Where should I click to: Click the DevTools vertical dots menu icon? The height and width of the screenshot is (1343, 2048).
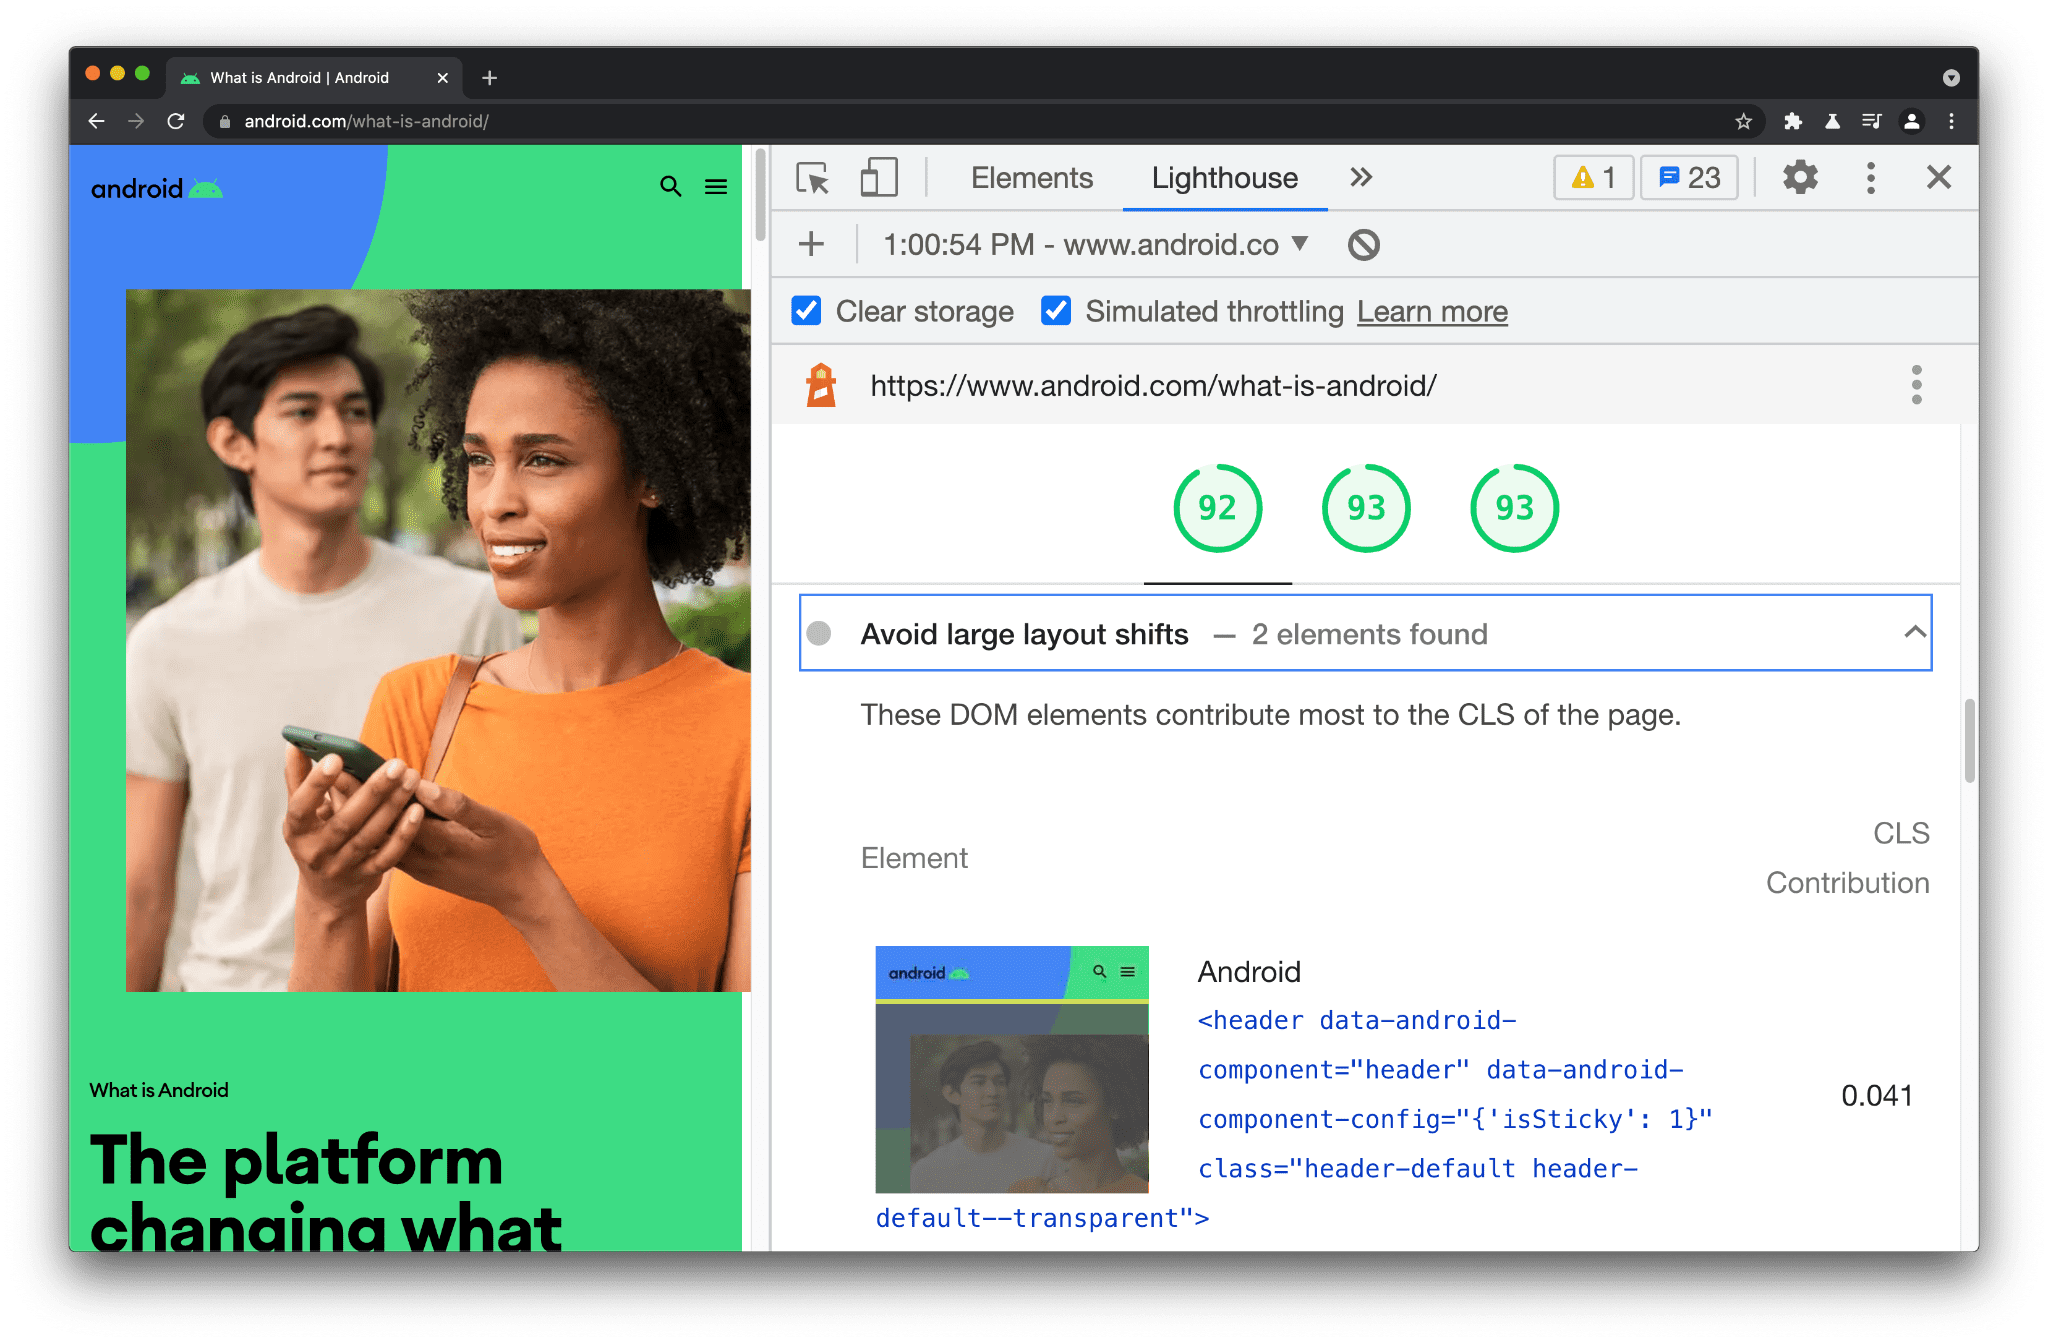(x=1871, y=178)
